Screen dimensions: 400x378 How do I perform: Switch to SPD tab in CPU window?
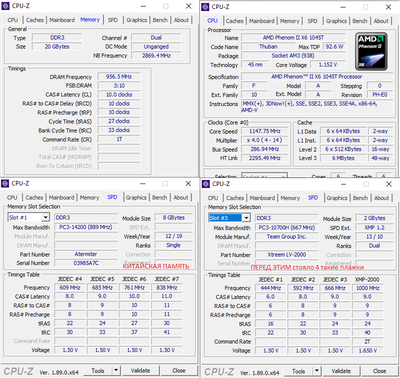[x=312, y=21]
